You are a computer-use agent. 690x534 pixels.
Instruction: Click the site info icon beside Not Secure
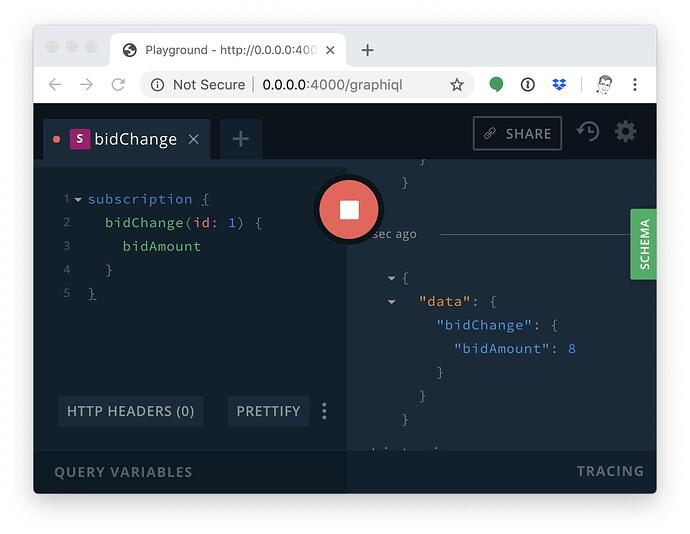coord(157,85)
